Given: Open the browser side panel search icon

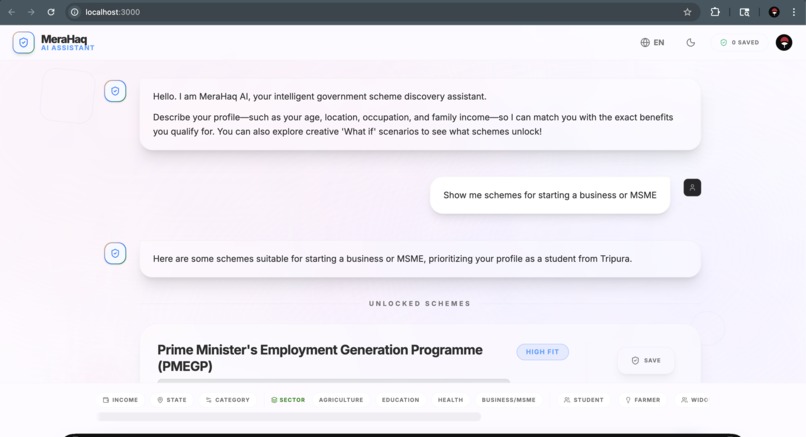Looking at the screenshot, I should (x=744, y=12).
